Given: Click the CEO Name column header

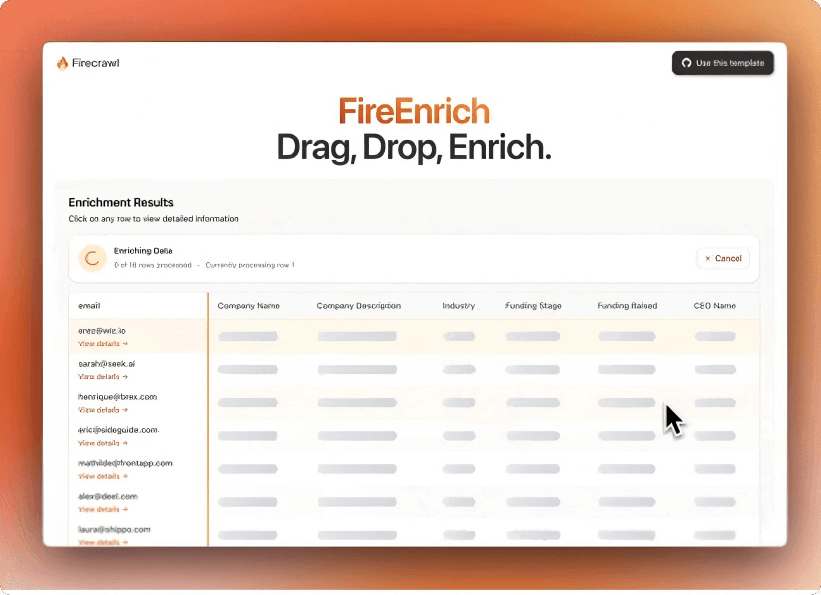Looking at the screenshot, I should pos(714,306).
